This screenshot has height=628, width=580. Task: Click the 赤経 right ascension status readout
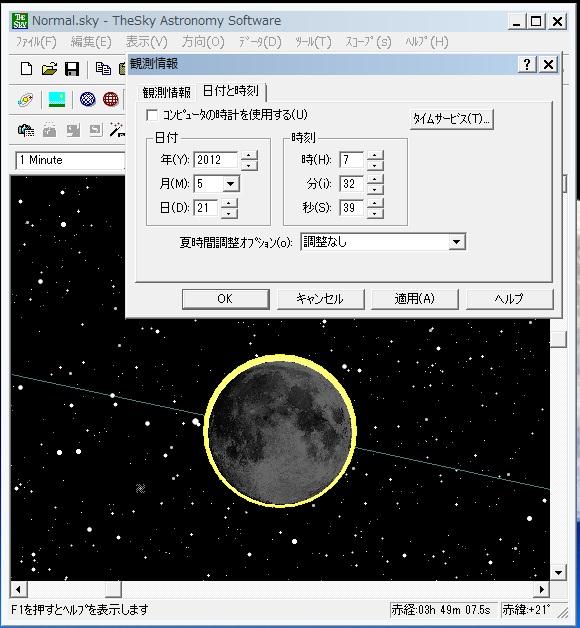click(x=443, y=610)
